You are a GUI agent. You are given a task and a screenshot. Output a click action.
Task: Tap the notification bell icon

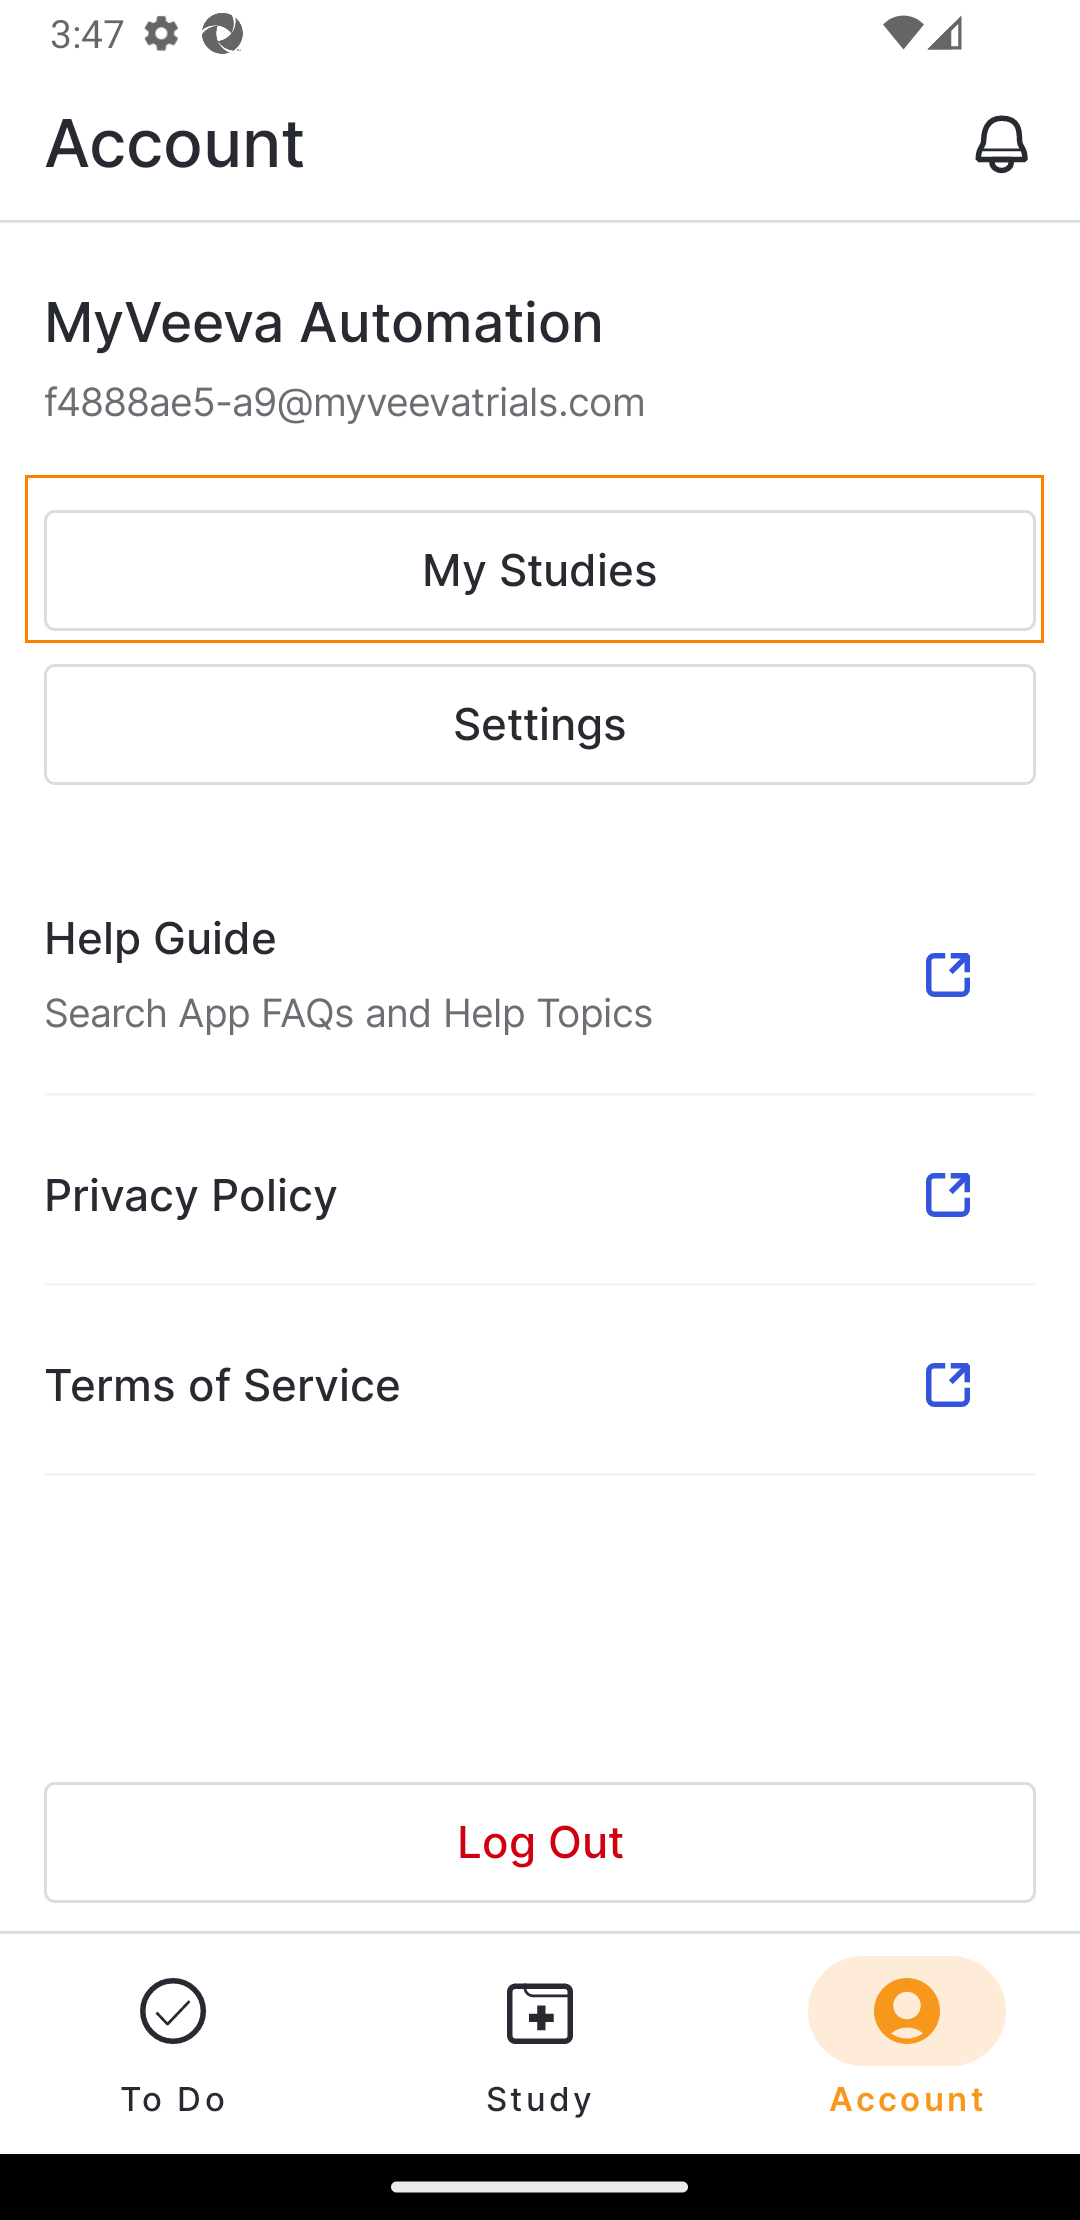pyautogui.click(x=1001, y=144)
